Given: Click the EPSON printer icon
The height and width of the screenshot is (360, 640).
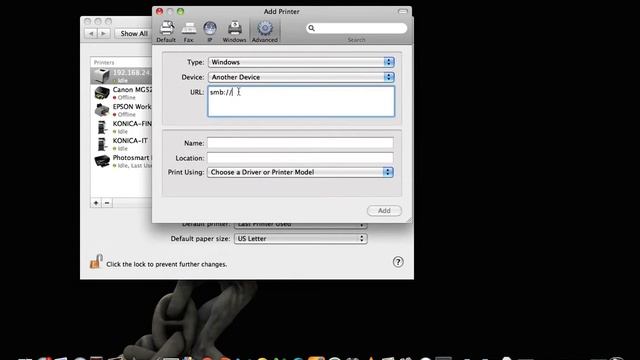Looking at the screenshot, I should point(102,110).
